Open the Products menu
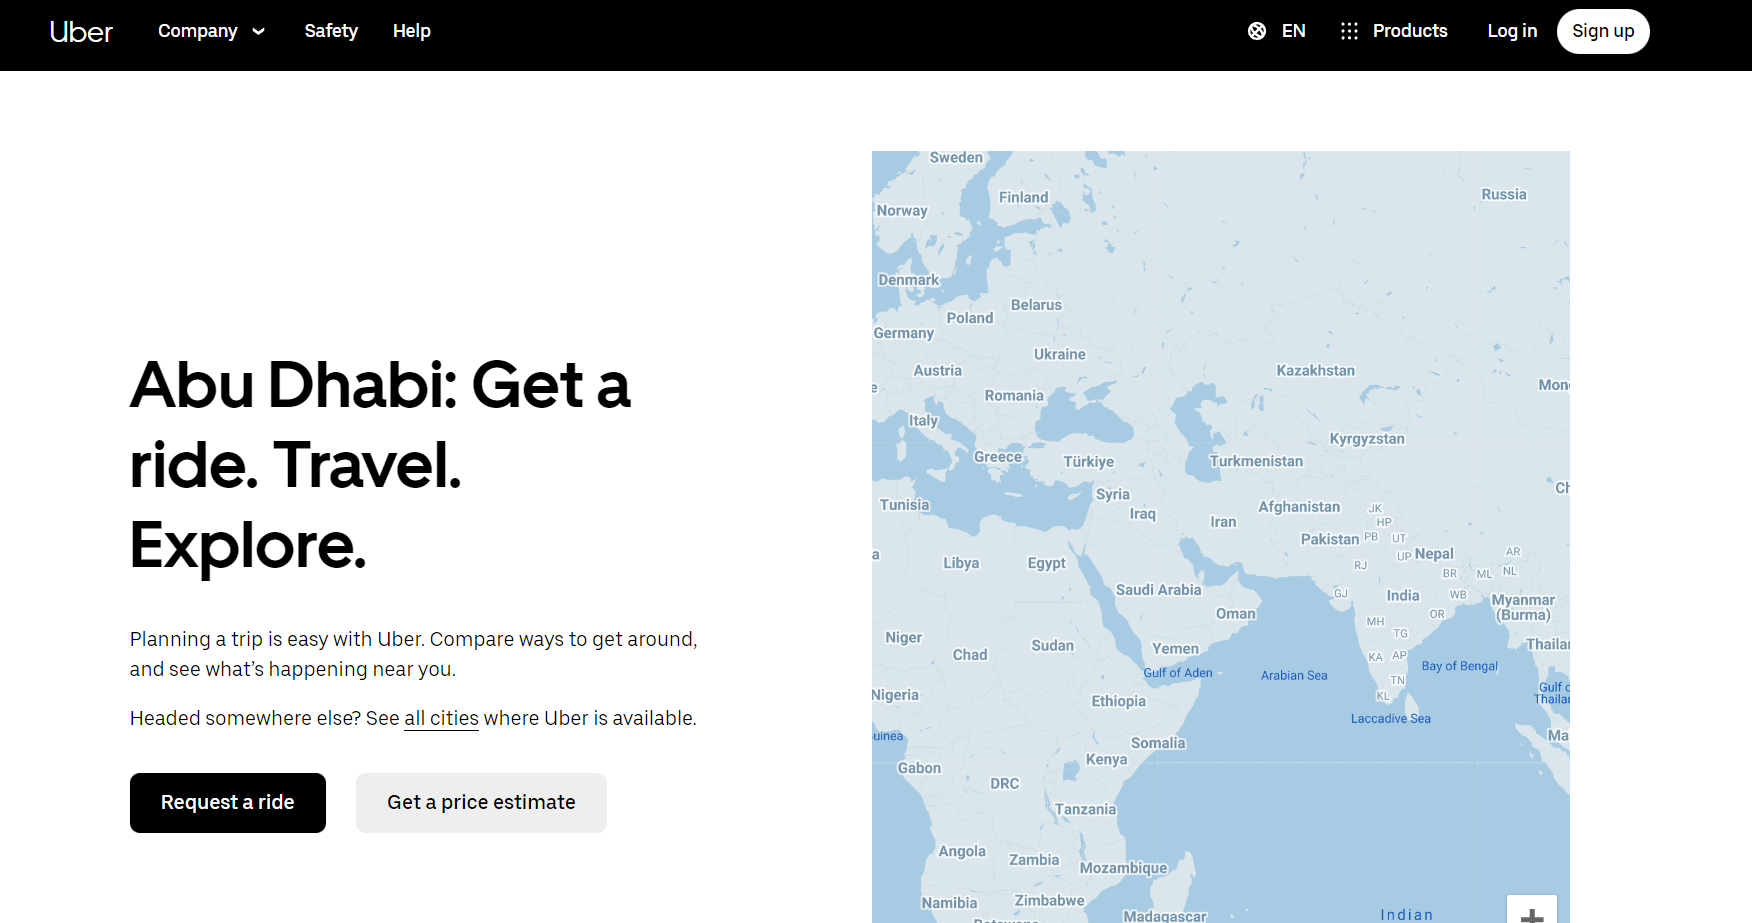 pos(1409,31)
